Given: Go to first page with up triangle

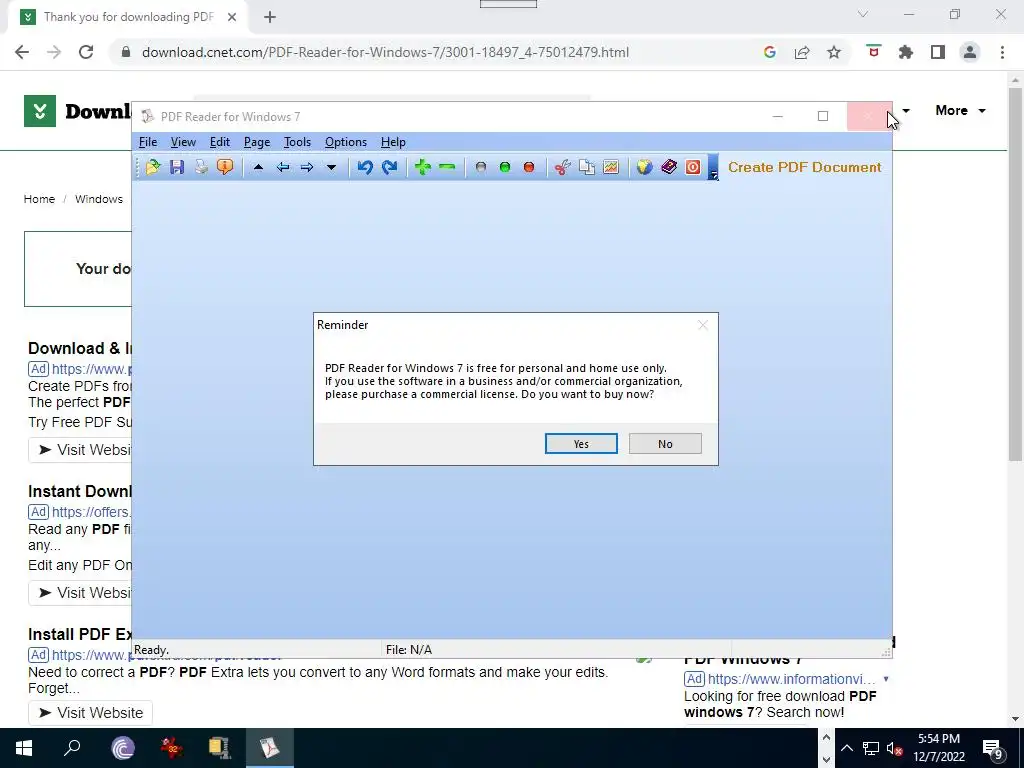Looking at the screenshot, I should 258,167.
